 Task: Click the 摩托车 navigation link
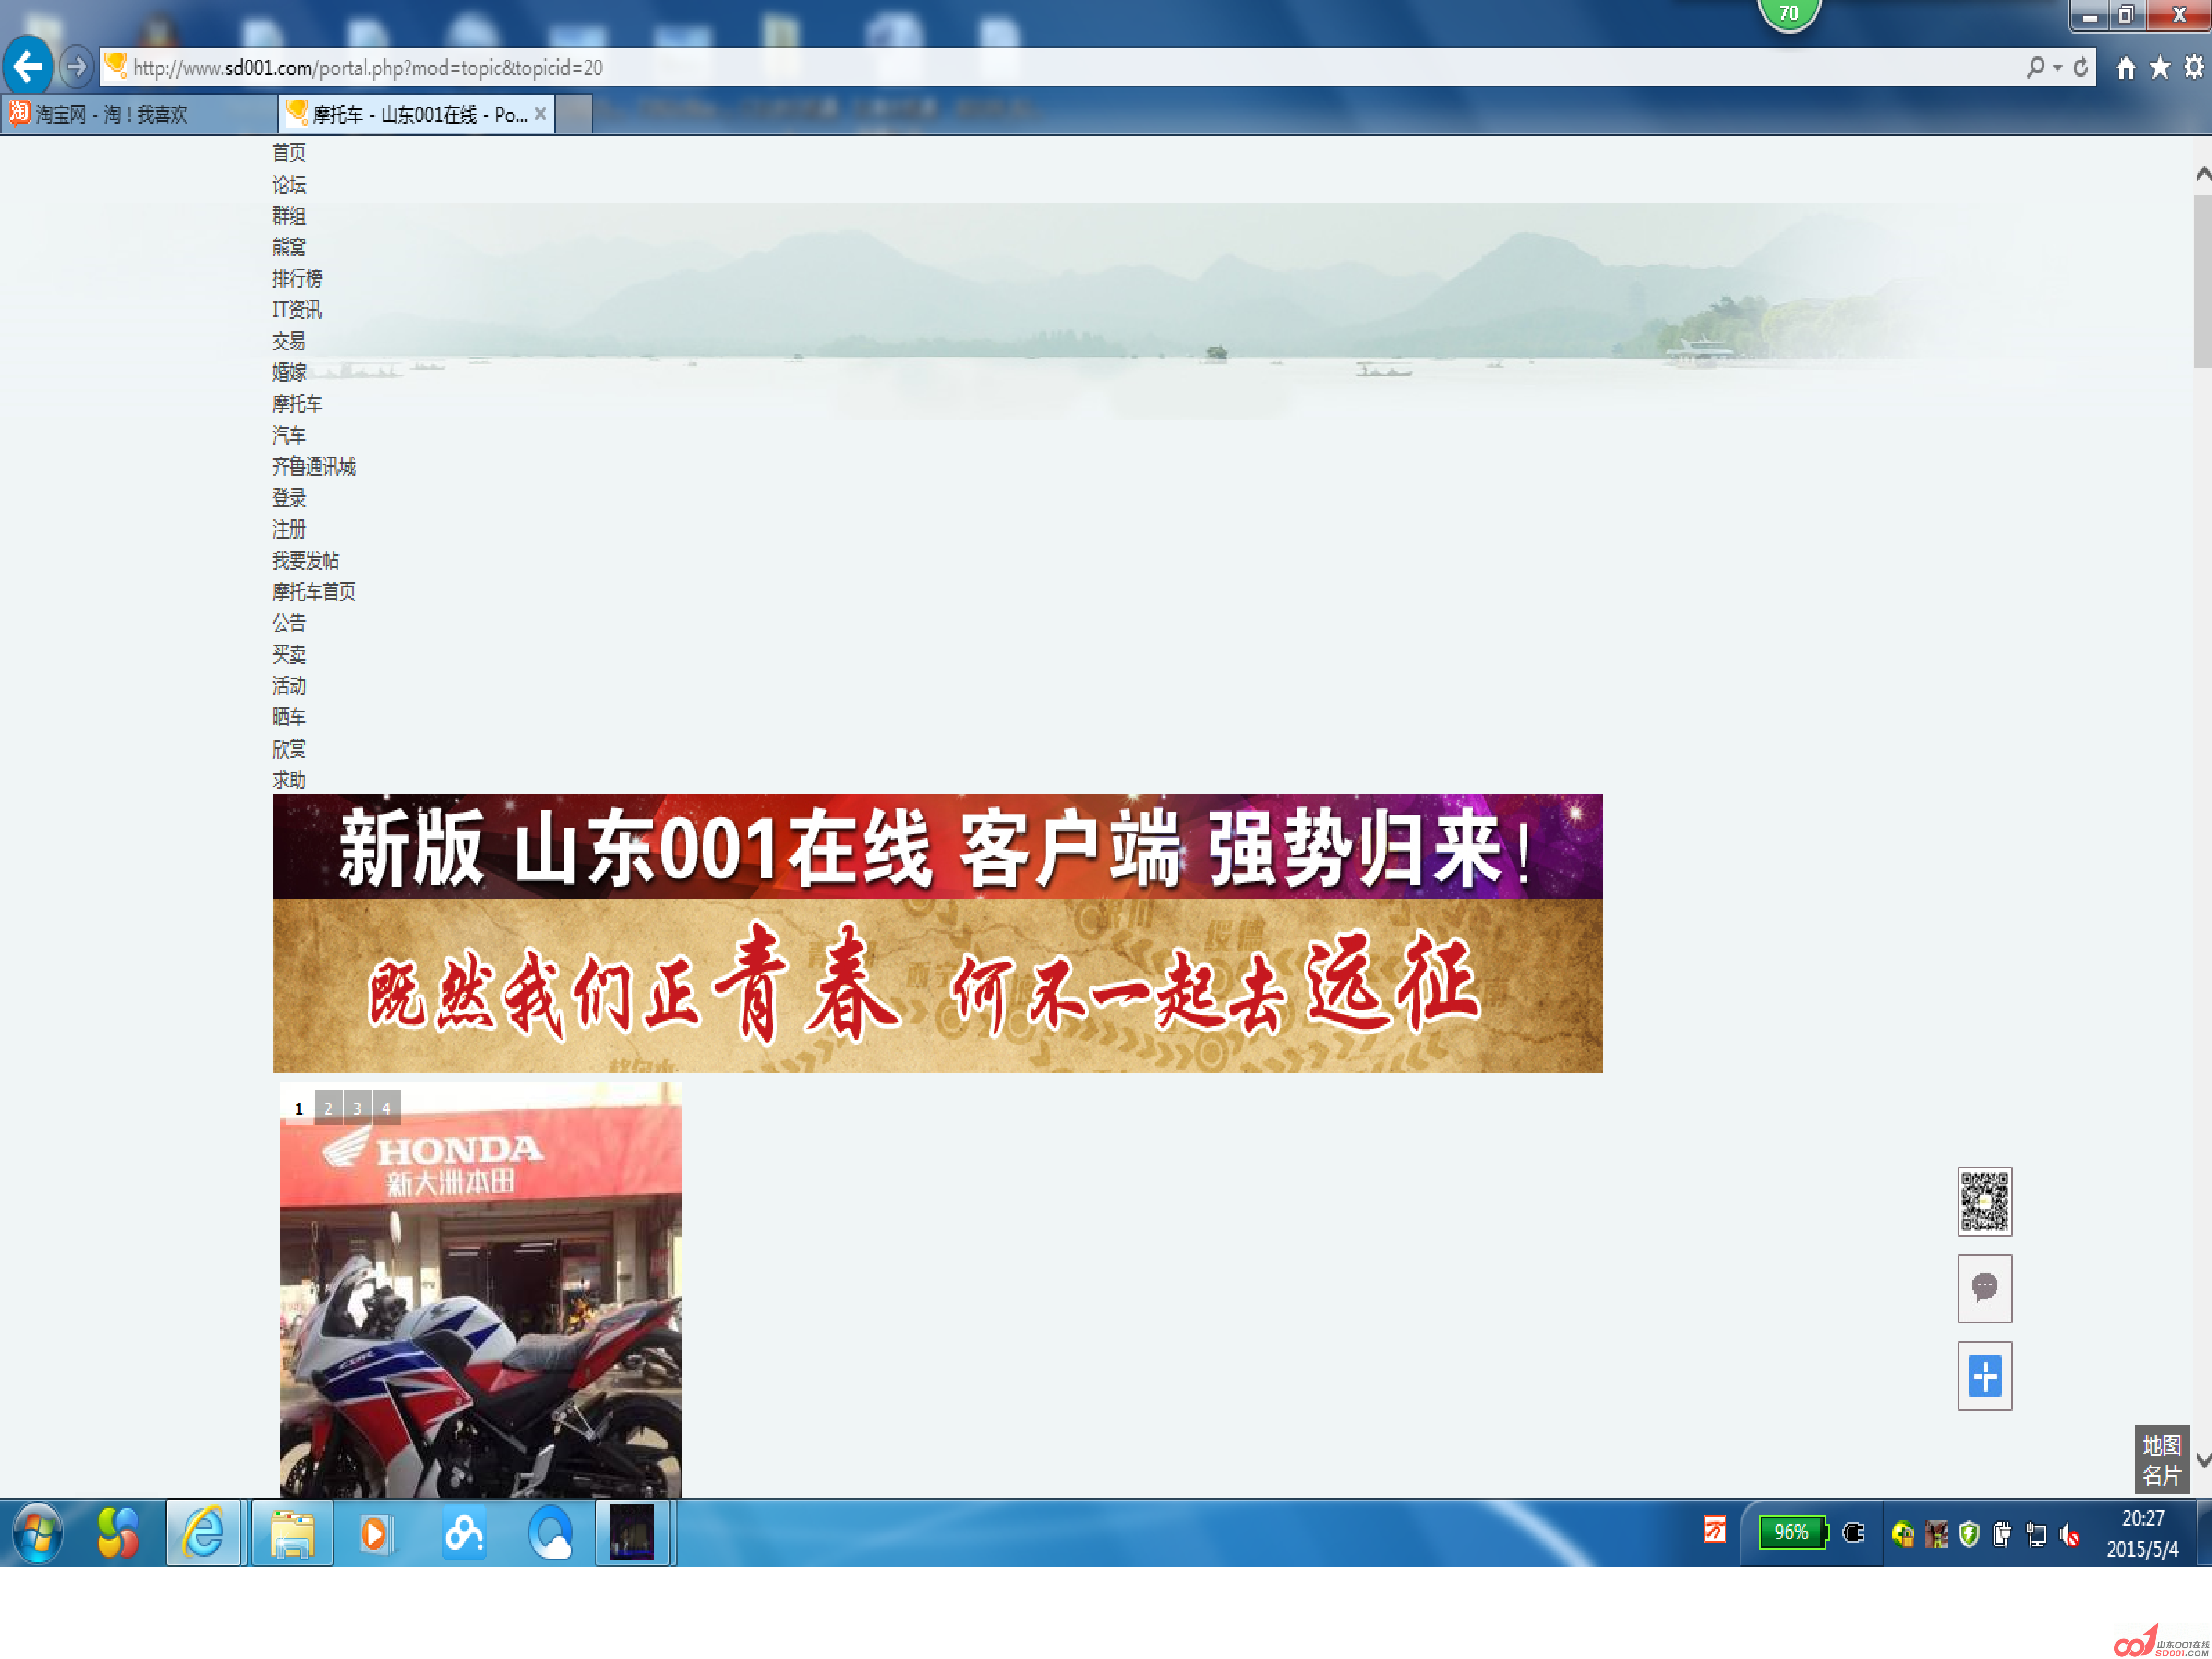(x=297, y=404)
